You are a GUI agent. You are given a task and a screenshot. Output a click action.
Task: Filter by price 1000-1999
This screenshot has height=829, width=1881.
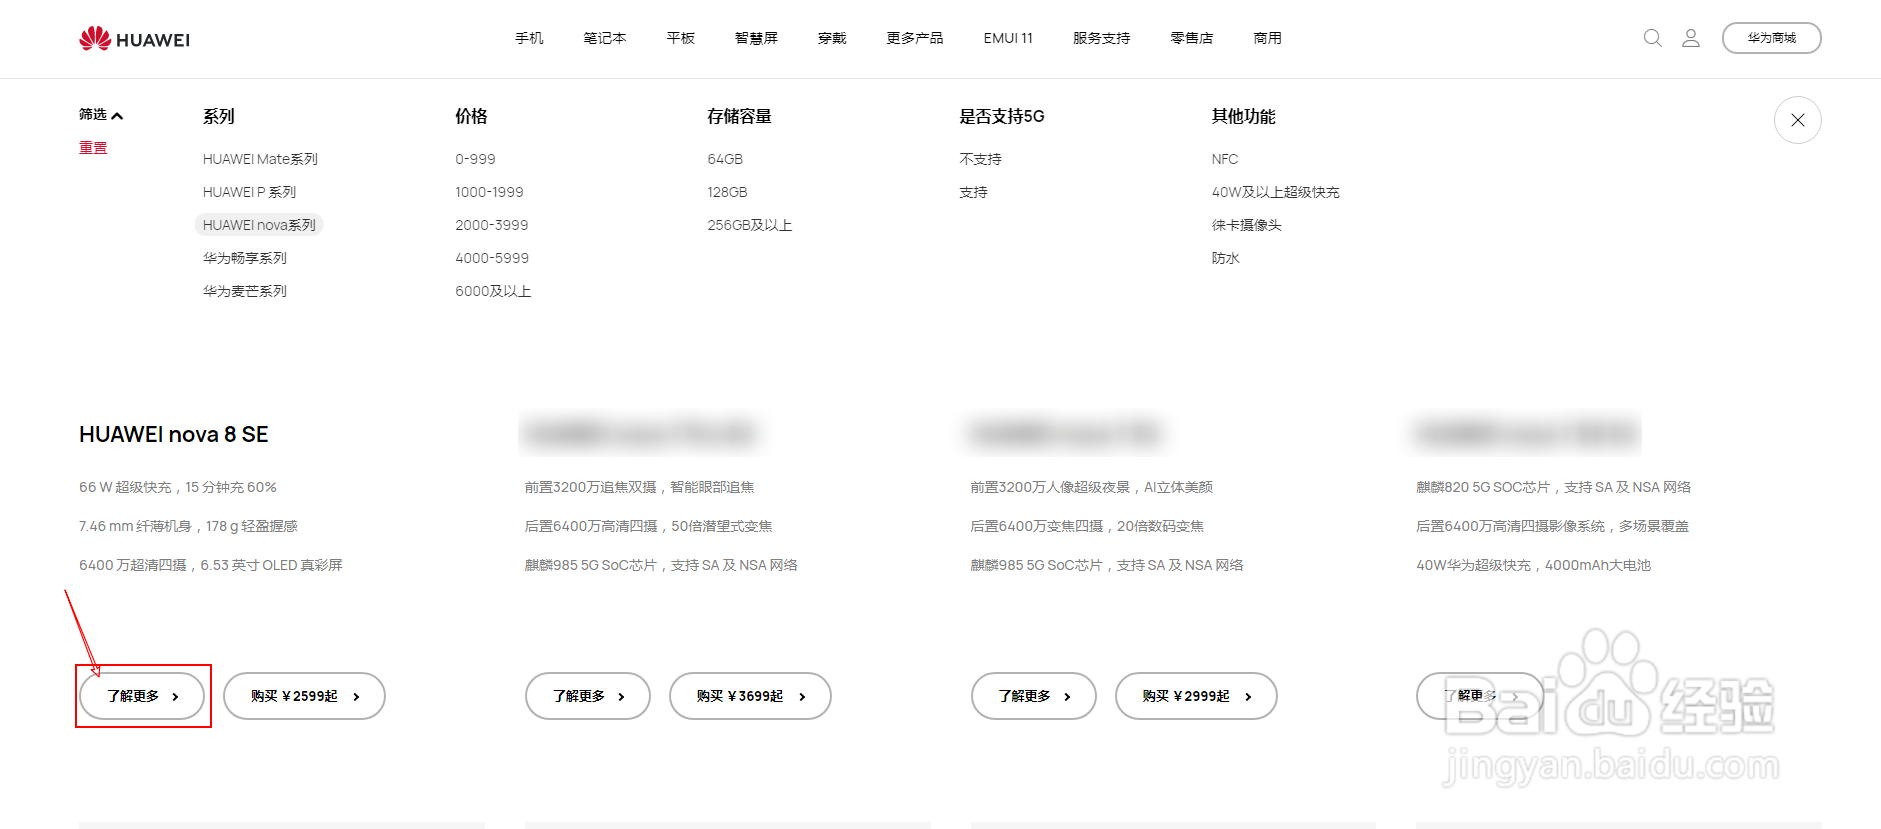pos(489,192)
